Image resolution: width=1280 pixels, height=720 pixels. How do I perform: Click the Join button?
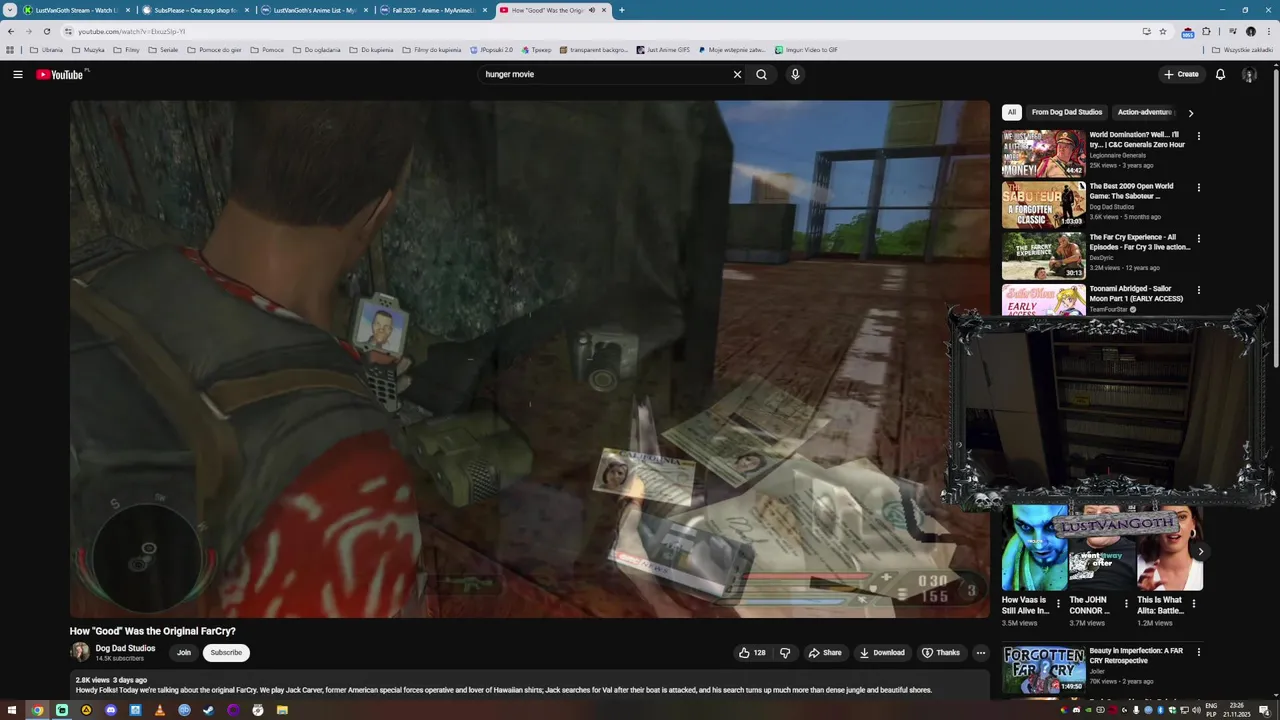pyautogui.click(x=184, y=653)
